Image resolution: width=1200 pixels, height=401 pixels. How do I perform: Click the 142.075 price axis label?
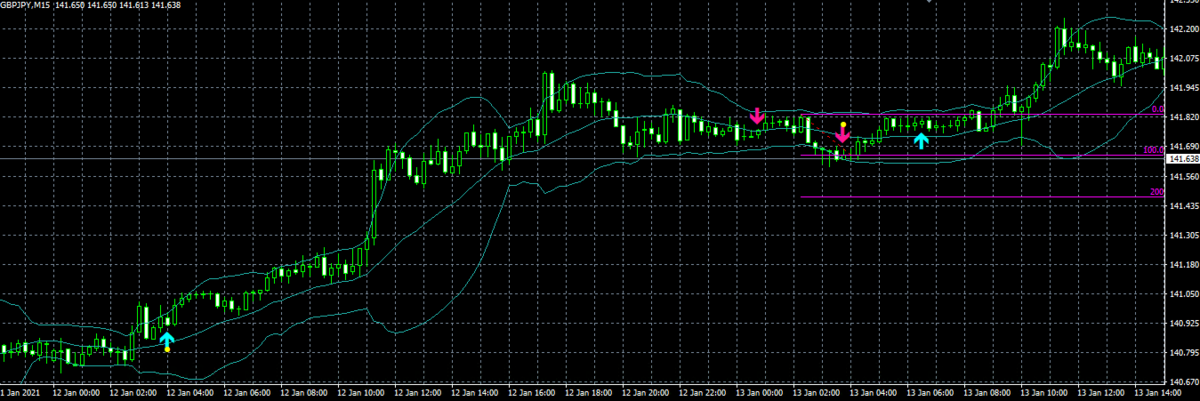point(1184,59)
